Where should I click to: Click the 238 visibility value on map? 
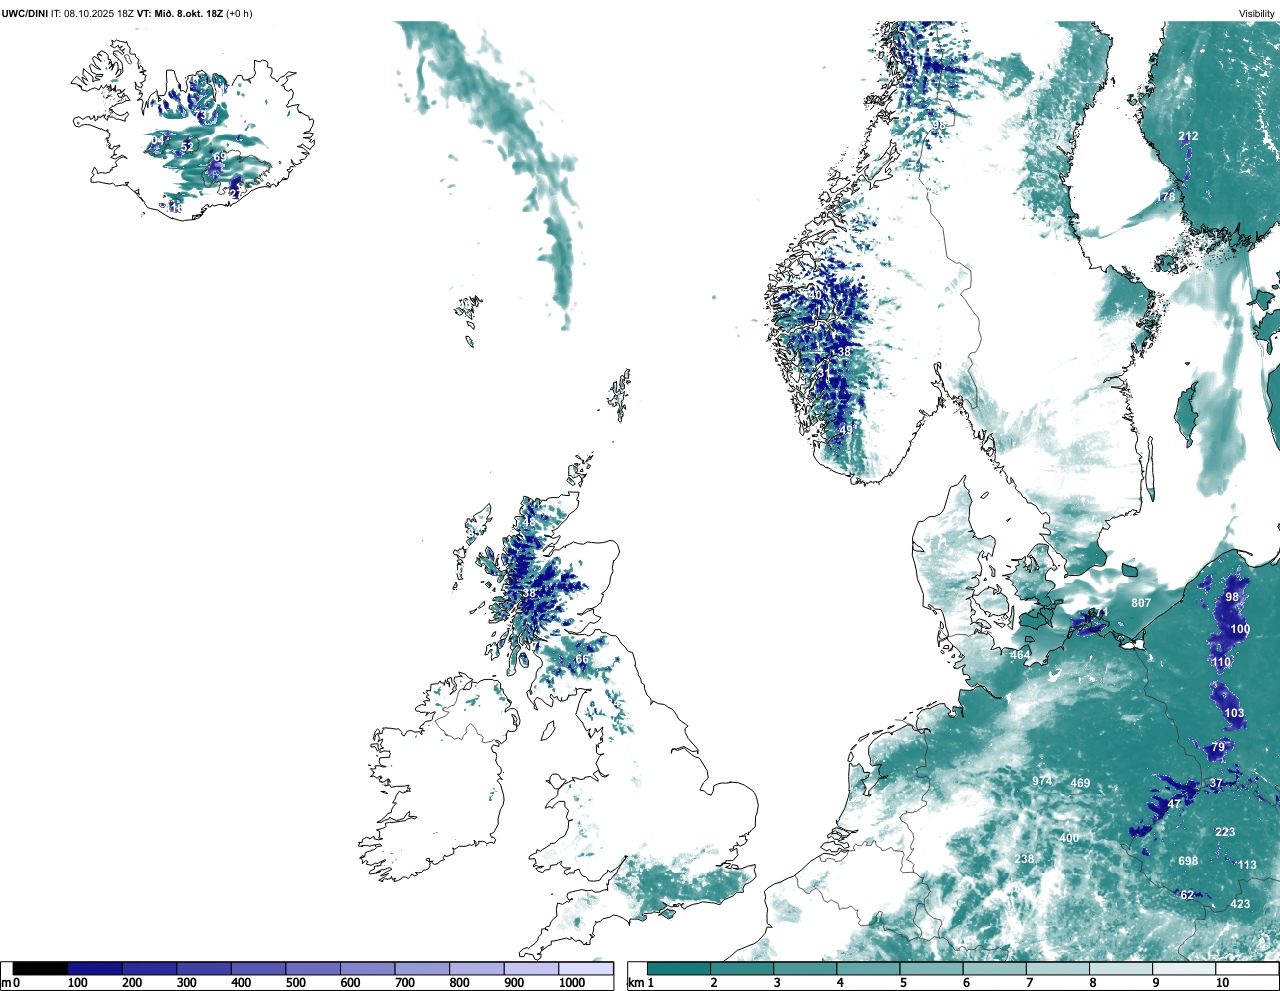pyautogui.click(x=1024, y=859)
